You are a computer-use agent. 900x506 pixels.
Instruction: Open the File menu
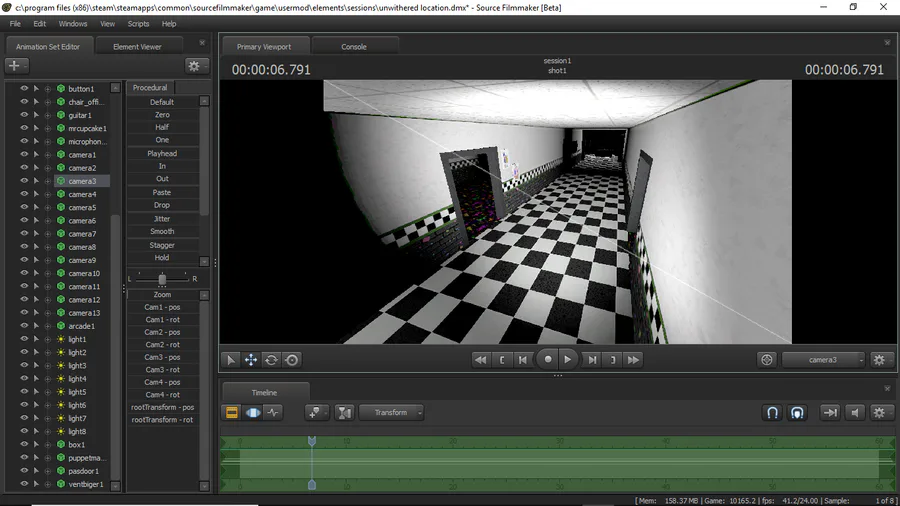point(15,24)
